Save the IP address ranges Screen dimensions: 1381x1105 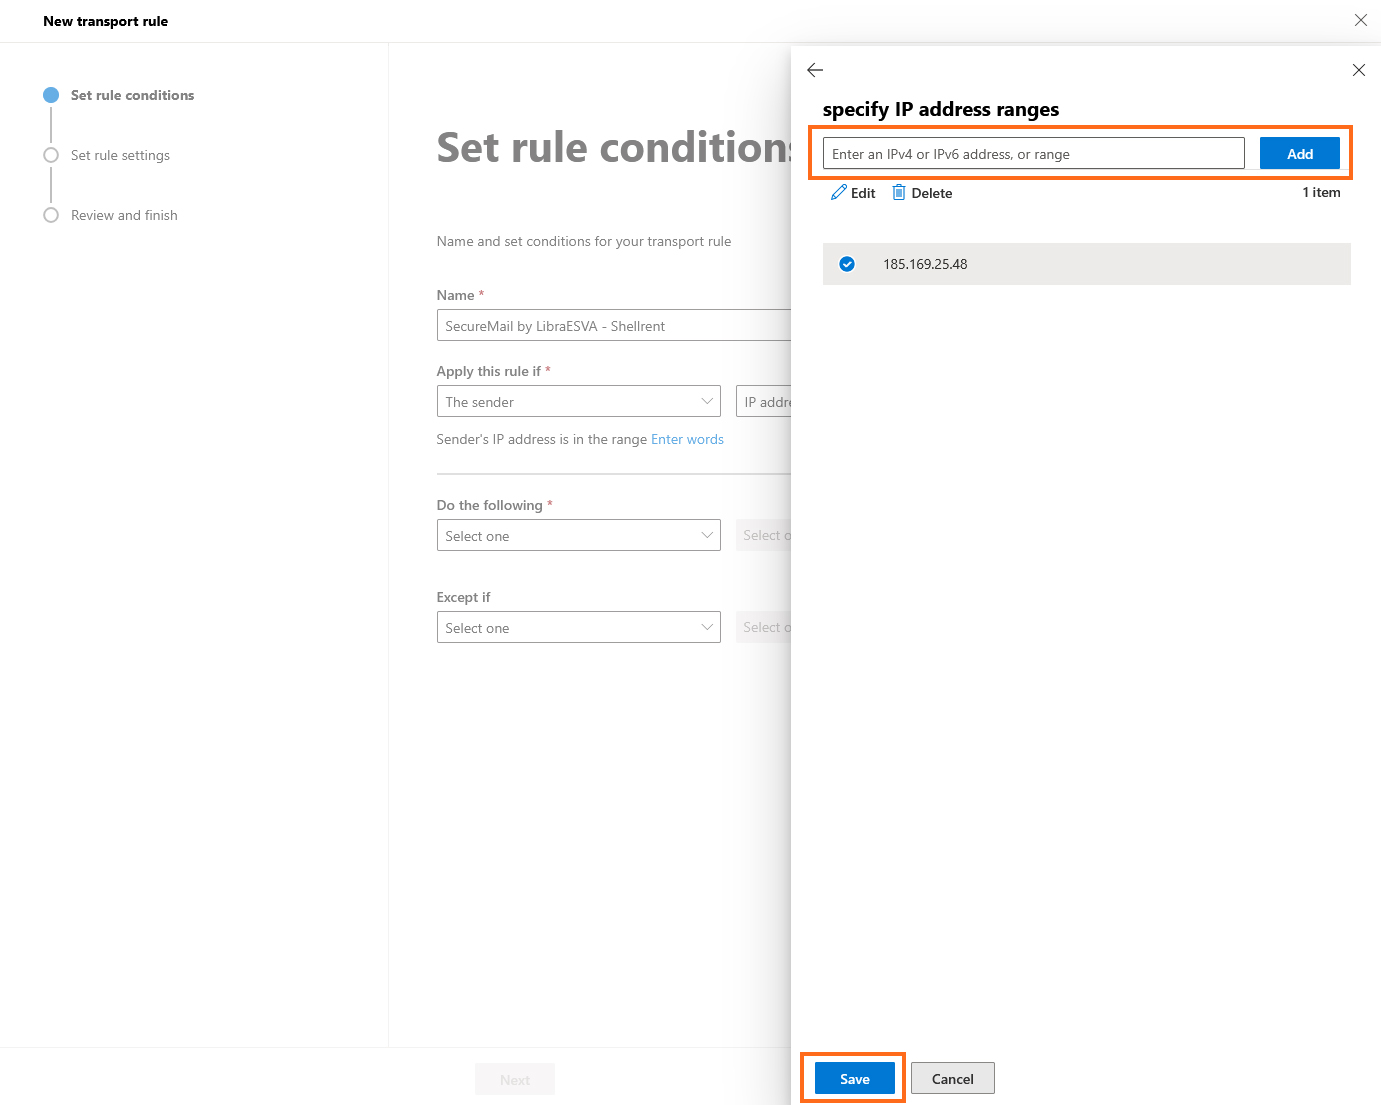pyautogui.click(x=854, y=1078)
